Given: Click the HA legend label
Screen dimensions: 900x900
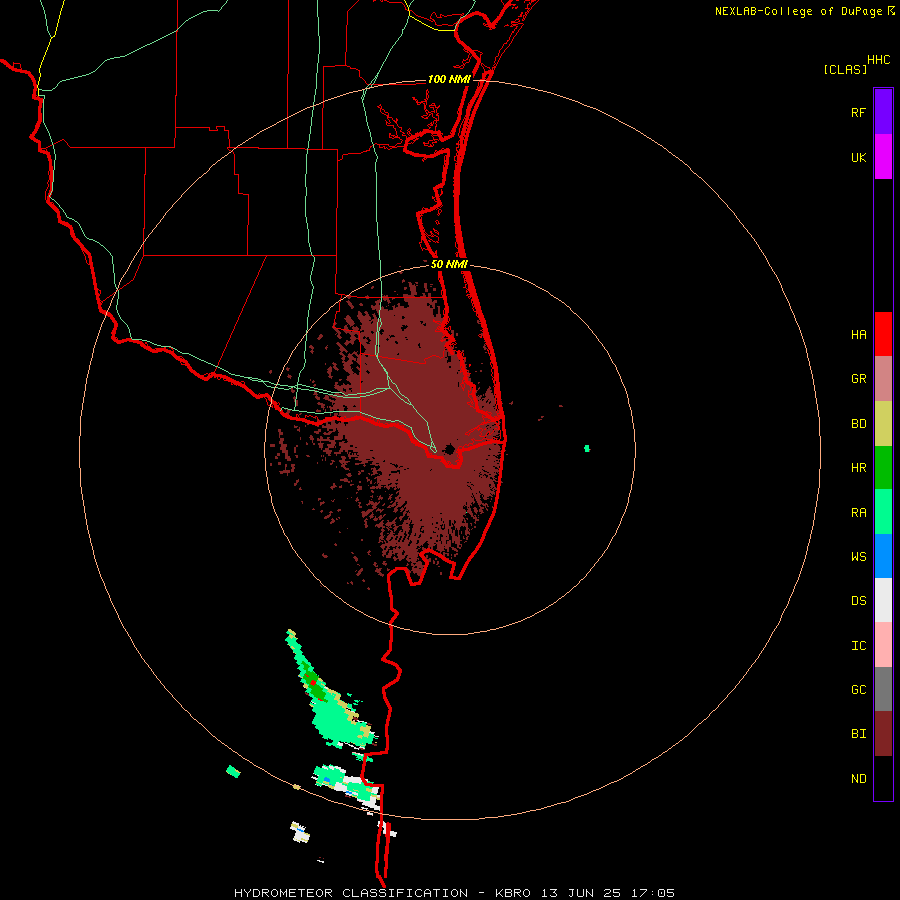Looking at the screenshot, I should tap(858, 334).
